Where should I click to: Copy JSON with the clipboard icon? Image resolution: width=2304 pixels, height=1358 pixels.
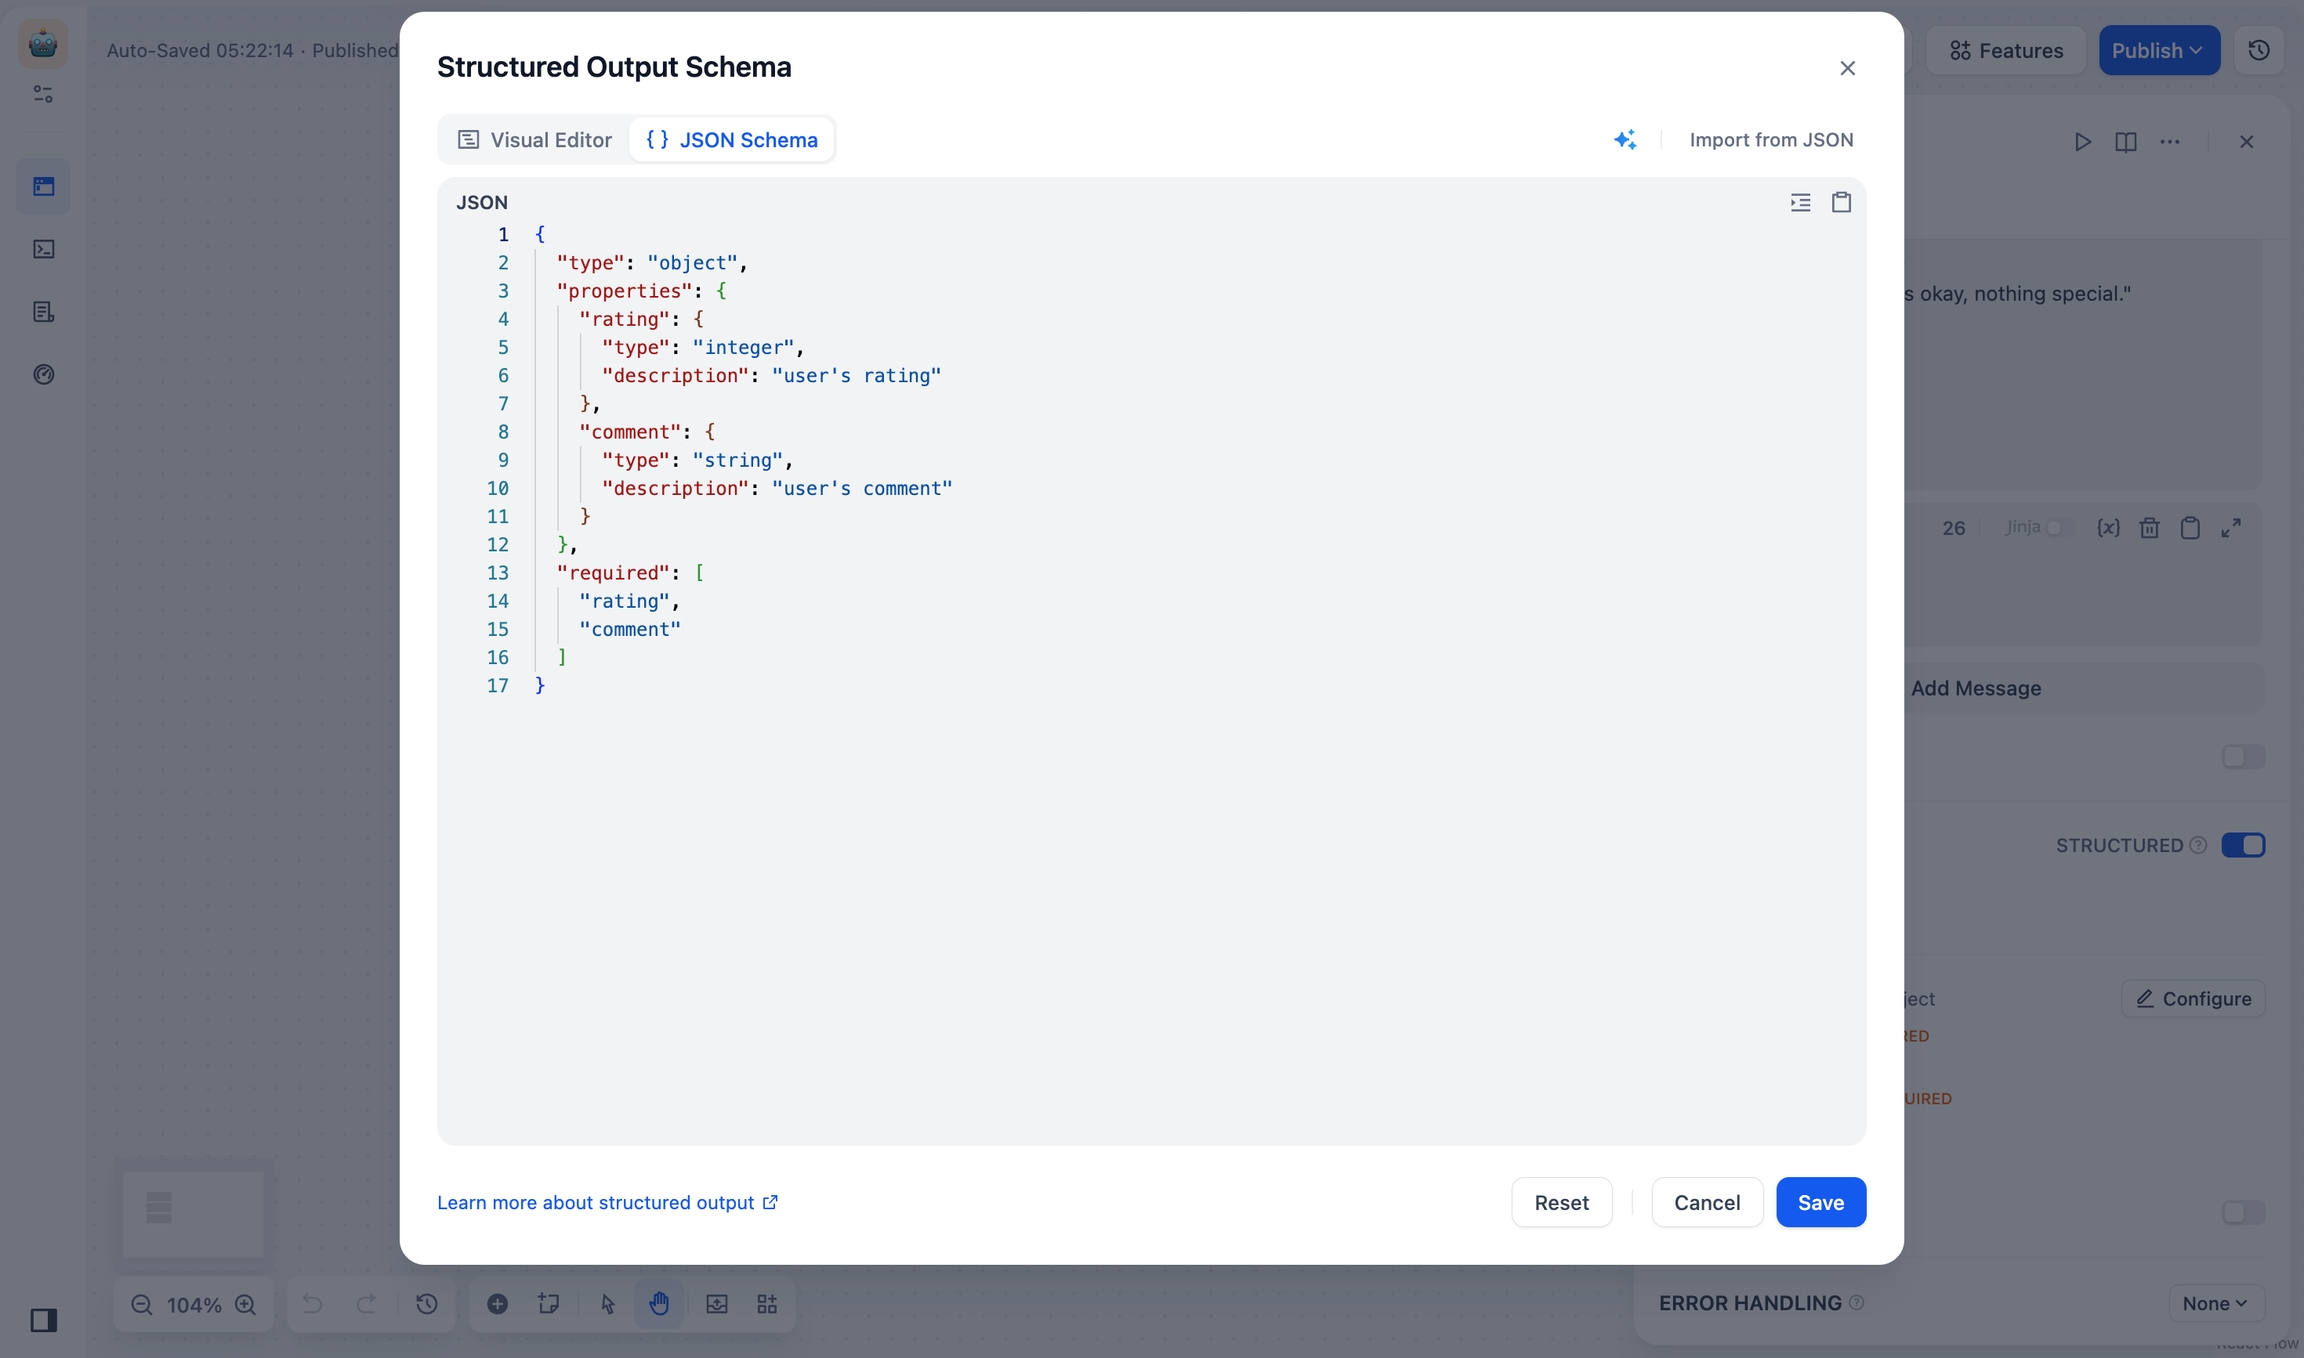[1841, 203]
